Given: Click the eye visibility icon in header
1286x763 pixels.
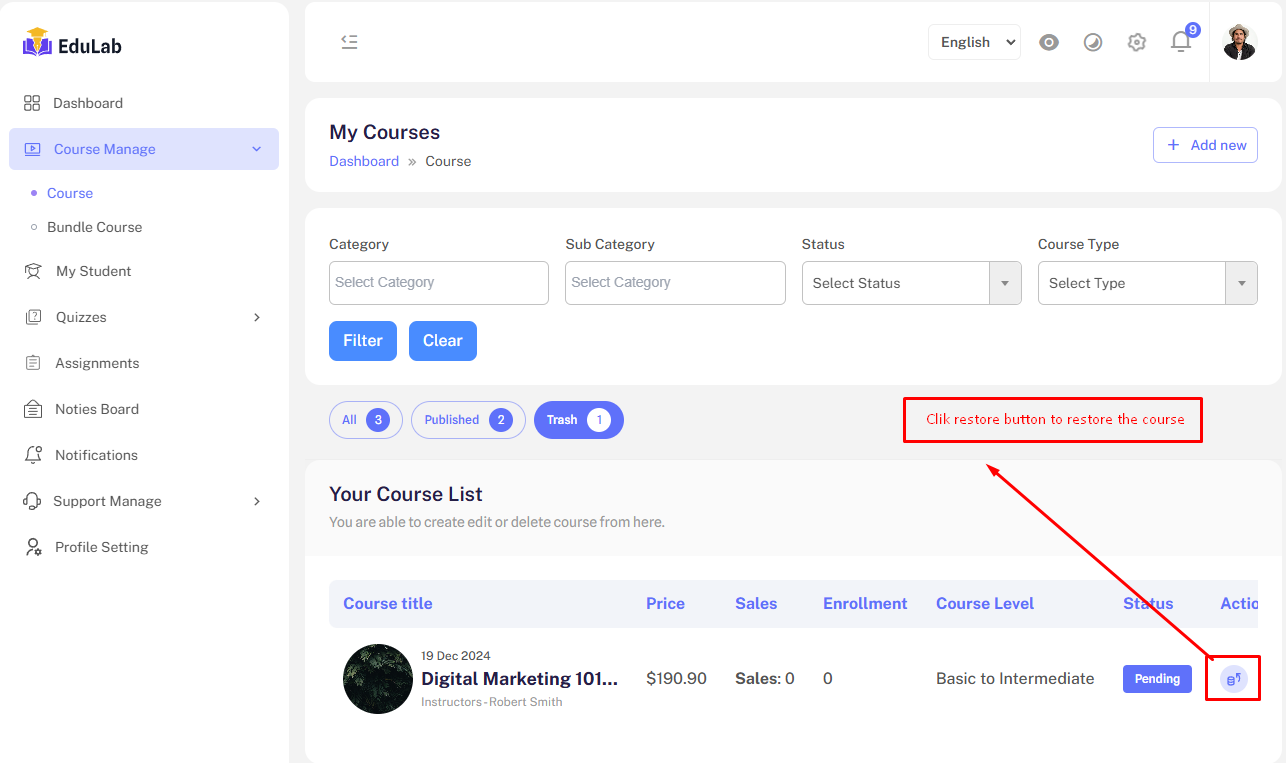Looking at the screenshot, I should click(x=1049, y=42).
